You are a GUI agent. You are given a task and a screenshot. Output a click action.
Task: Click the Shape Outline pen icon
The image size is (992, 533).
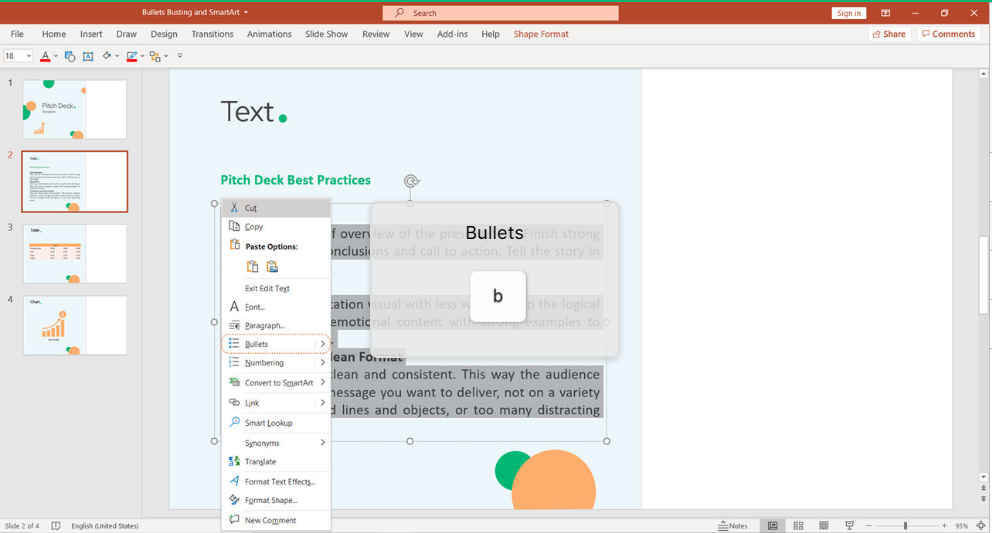[132, 56]
